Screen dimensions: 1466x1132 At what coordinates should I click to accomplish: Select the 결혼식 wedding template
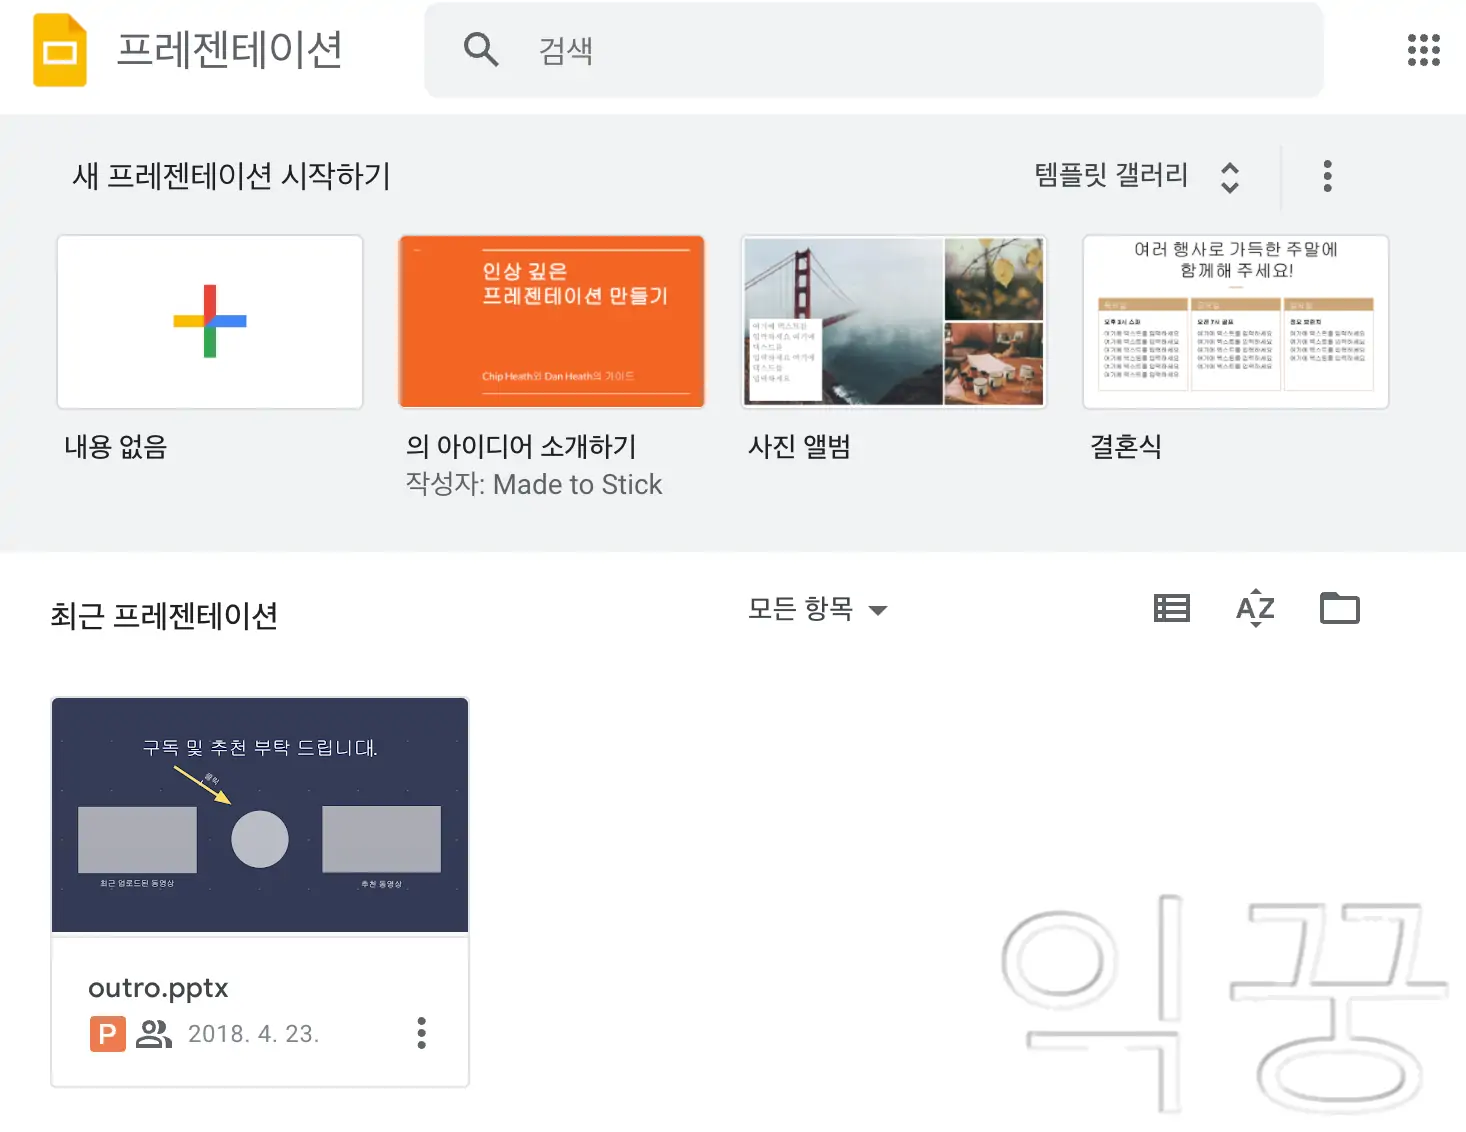pos(1235,321)
